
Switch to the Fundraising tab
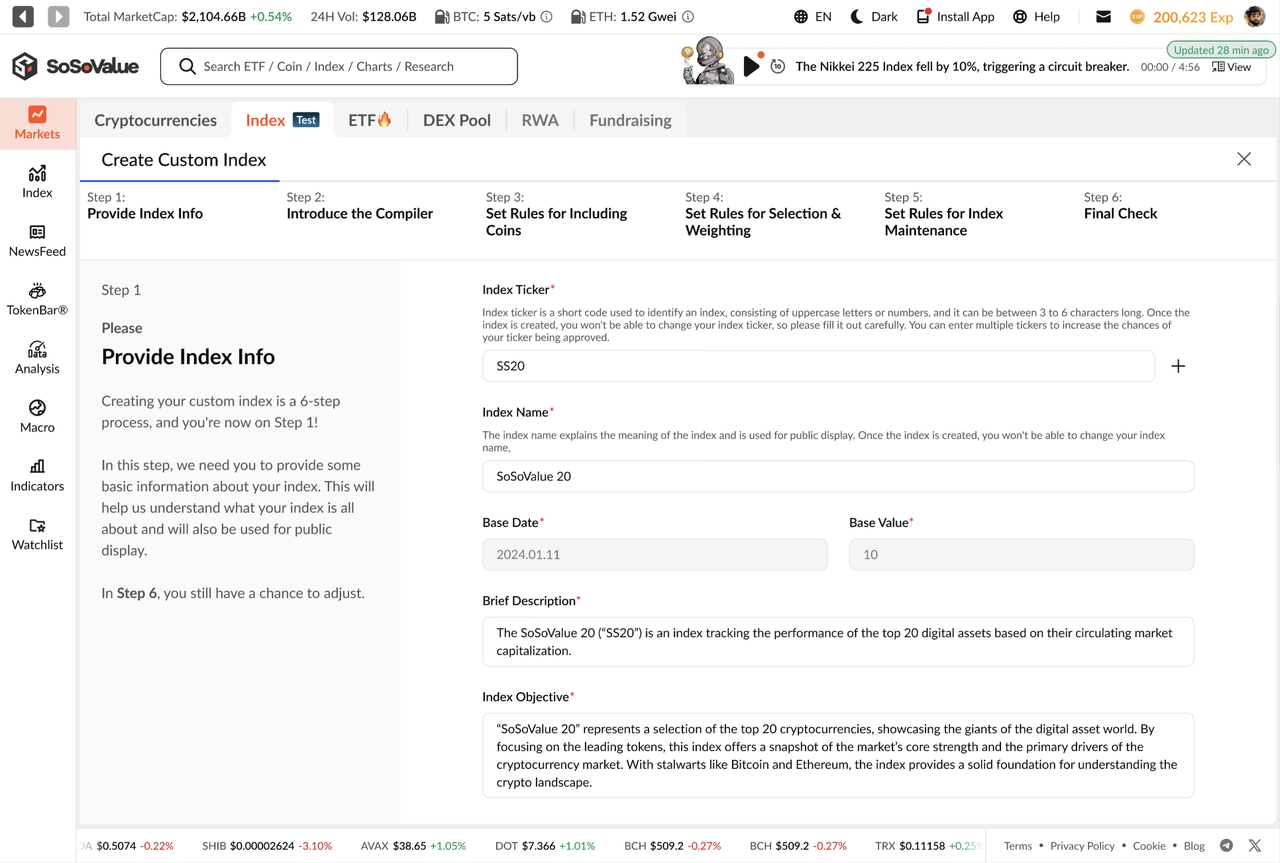pyautogui.click(x=630, y=120)
